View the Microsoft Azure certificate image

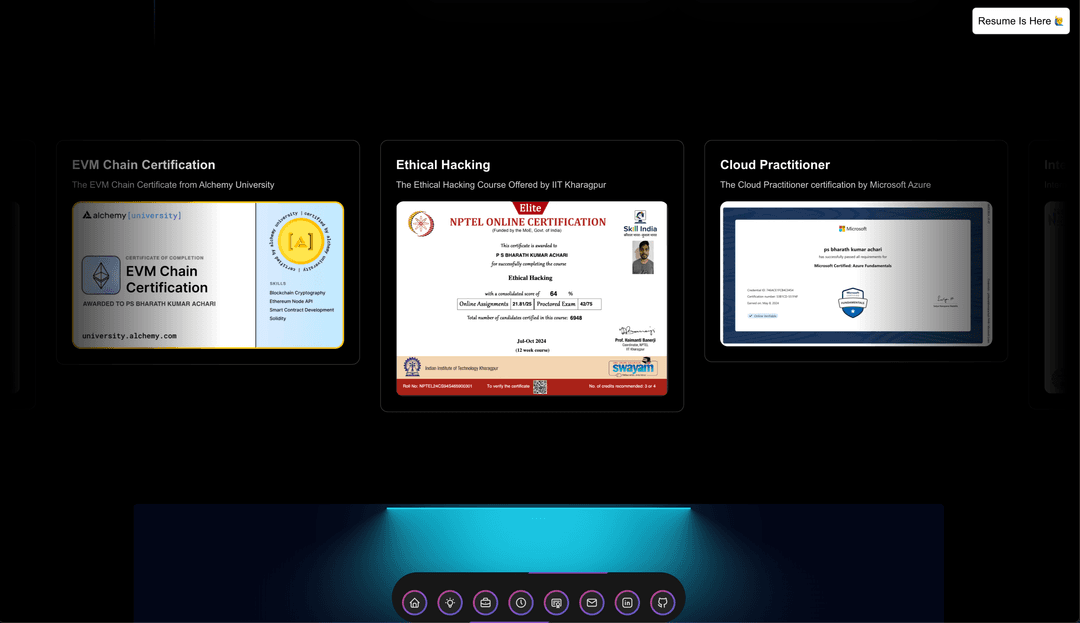856,273
